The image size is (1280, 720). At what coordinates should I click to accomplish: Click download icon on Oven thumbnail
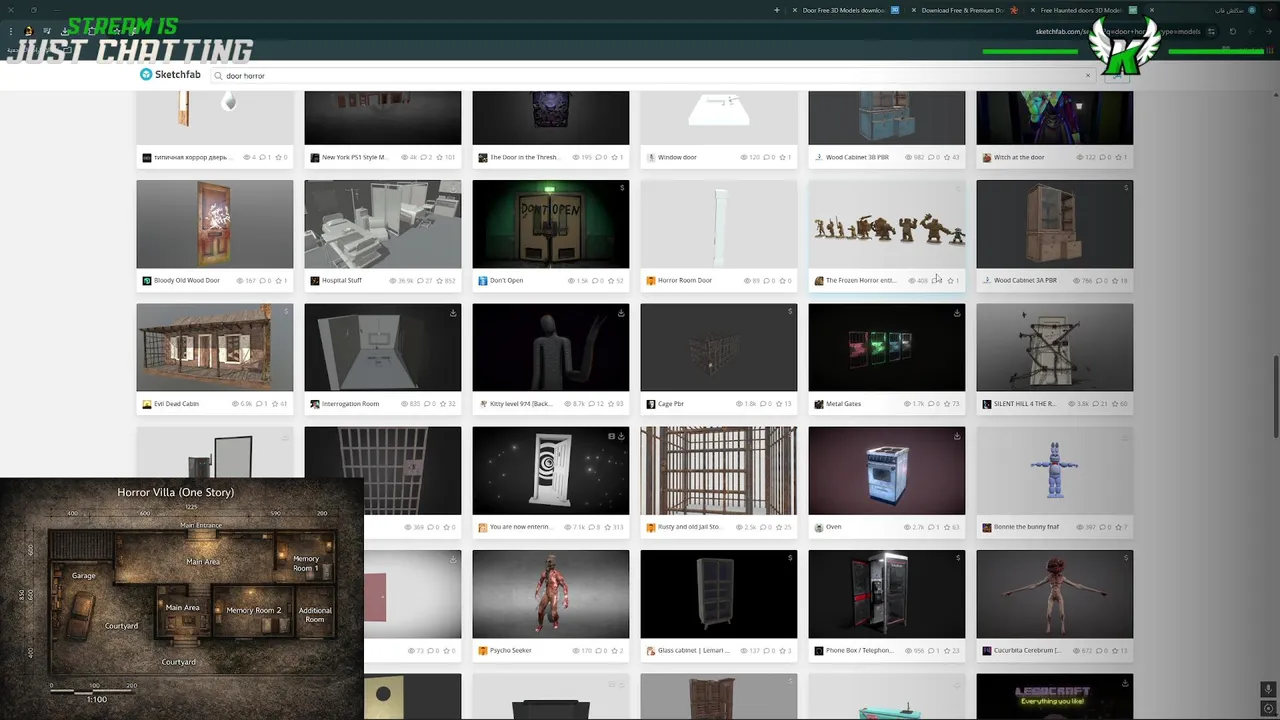tap(957, 436)
